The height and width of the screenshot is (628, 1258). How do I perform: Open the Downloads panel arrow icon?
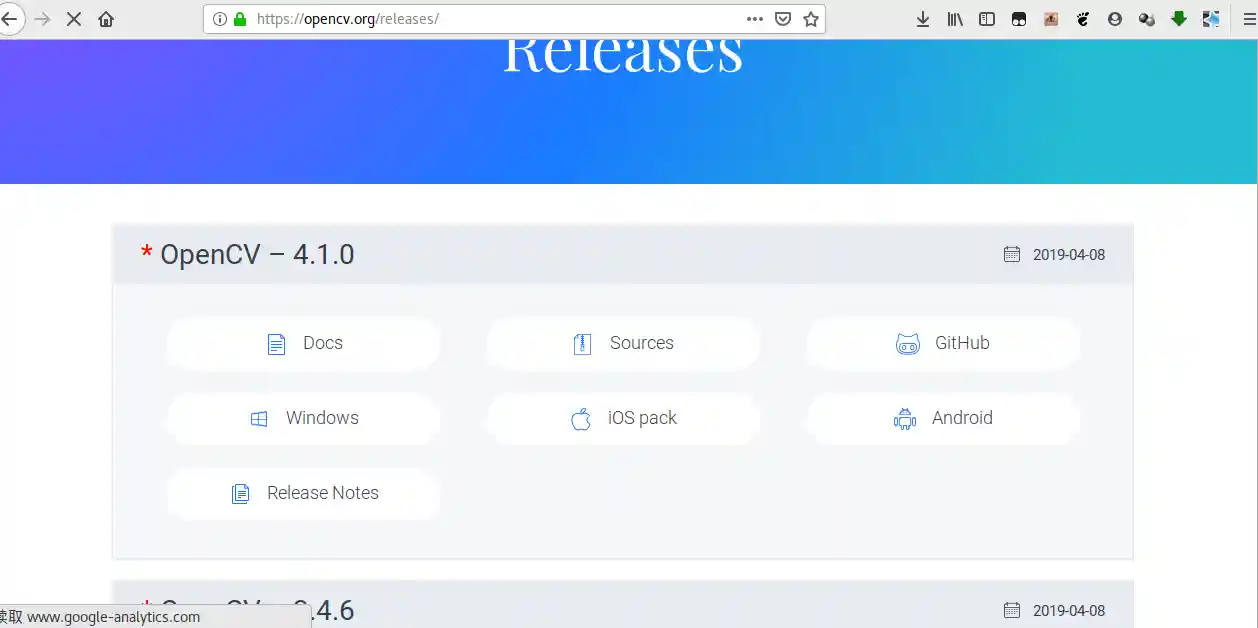pos(923,19)
